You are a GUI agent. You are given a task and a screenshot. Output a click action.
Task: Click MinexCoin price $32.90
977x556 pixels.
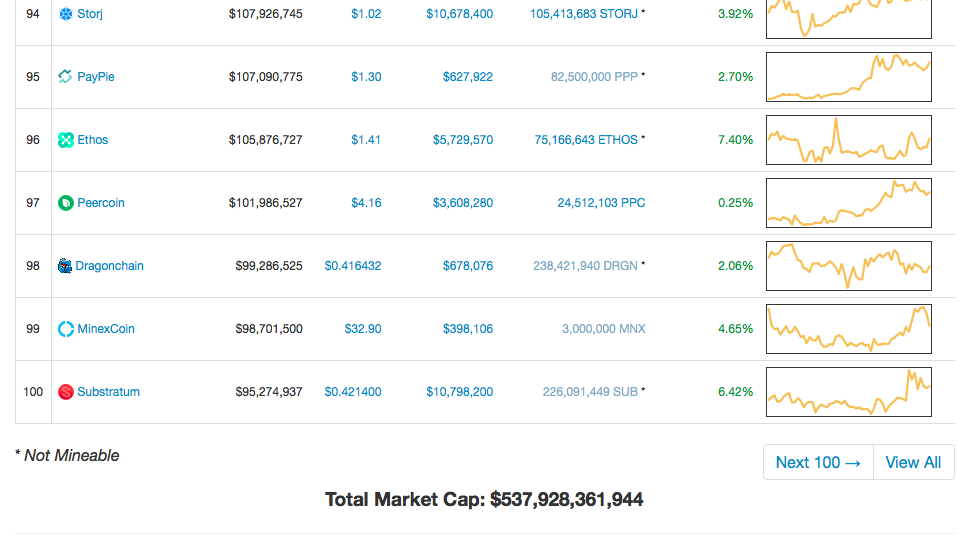363,328
